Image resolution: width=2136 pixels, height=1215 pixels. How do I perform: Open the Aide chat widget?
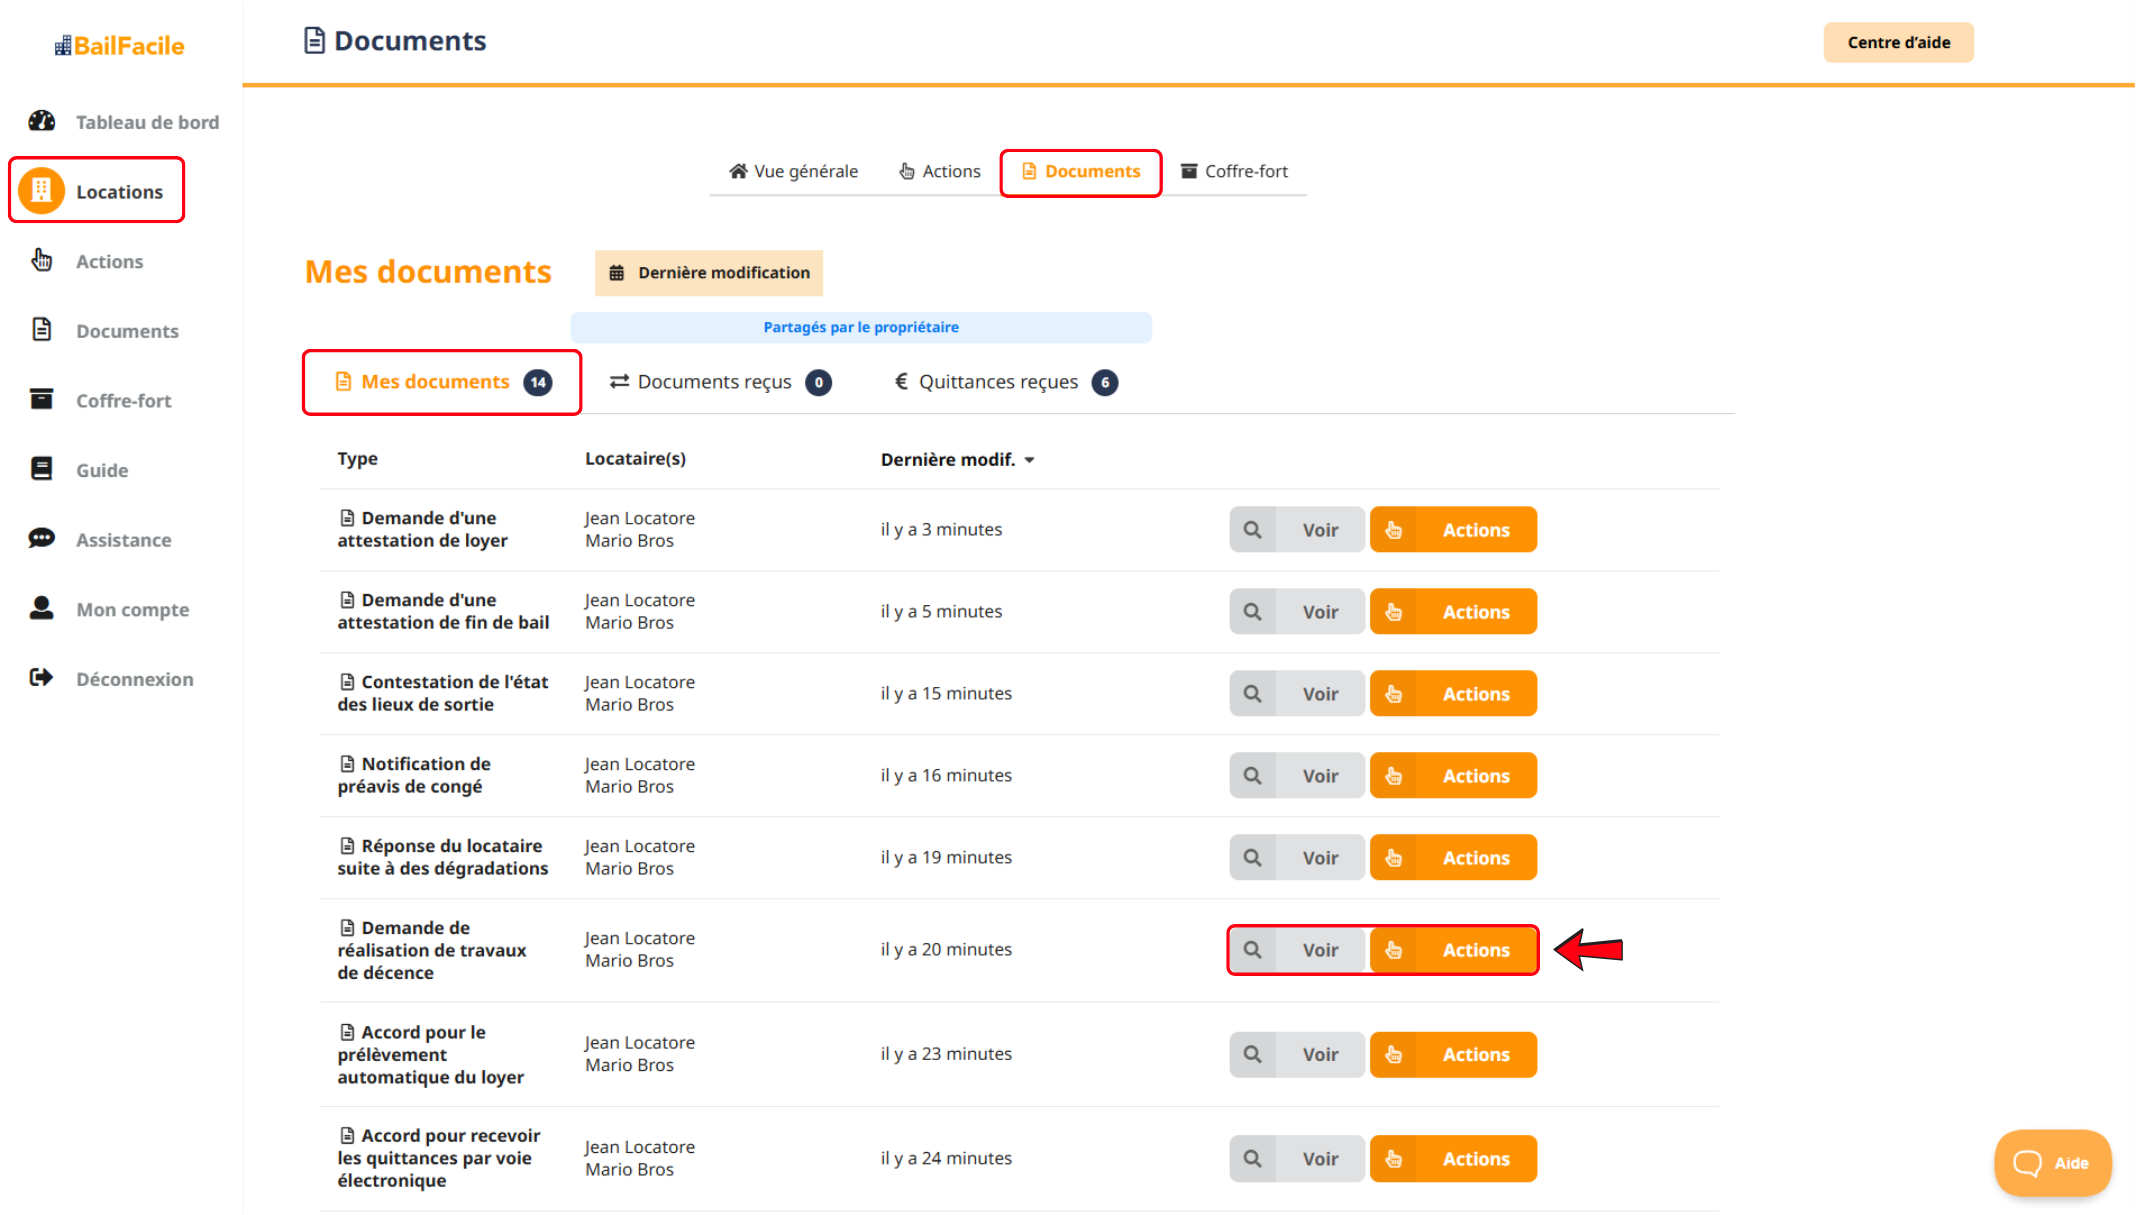point(2052,1163)
